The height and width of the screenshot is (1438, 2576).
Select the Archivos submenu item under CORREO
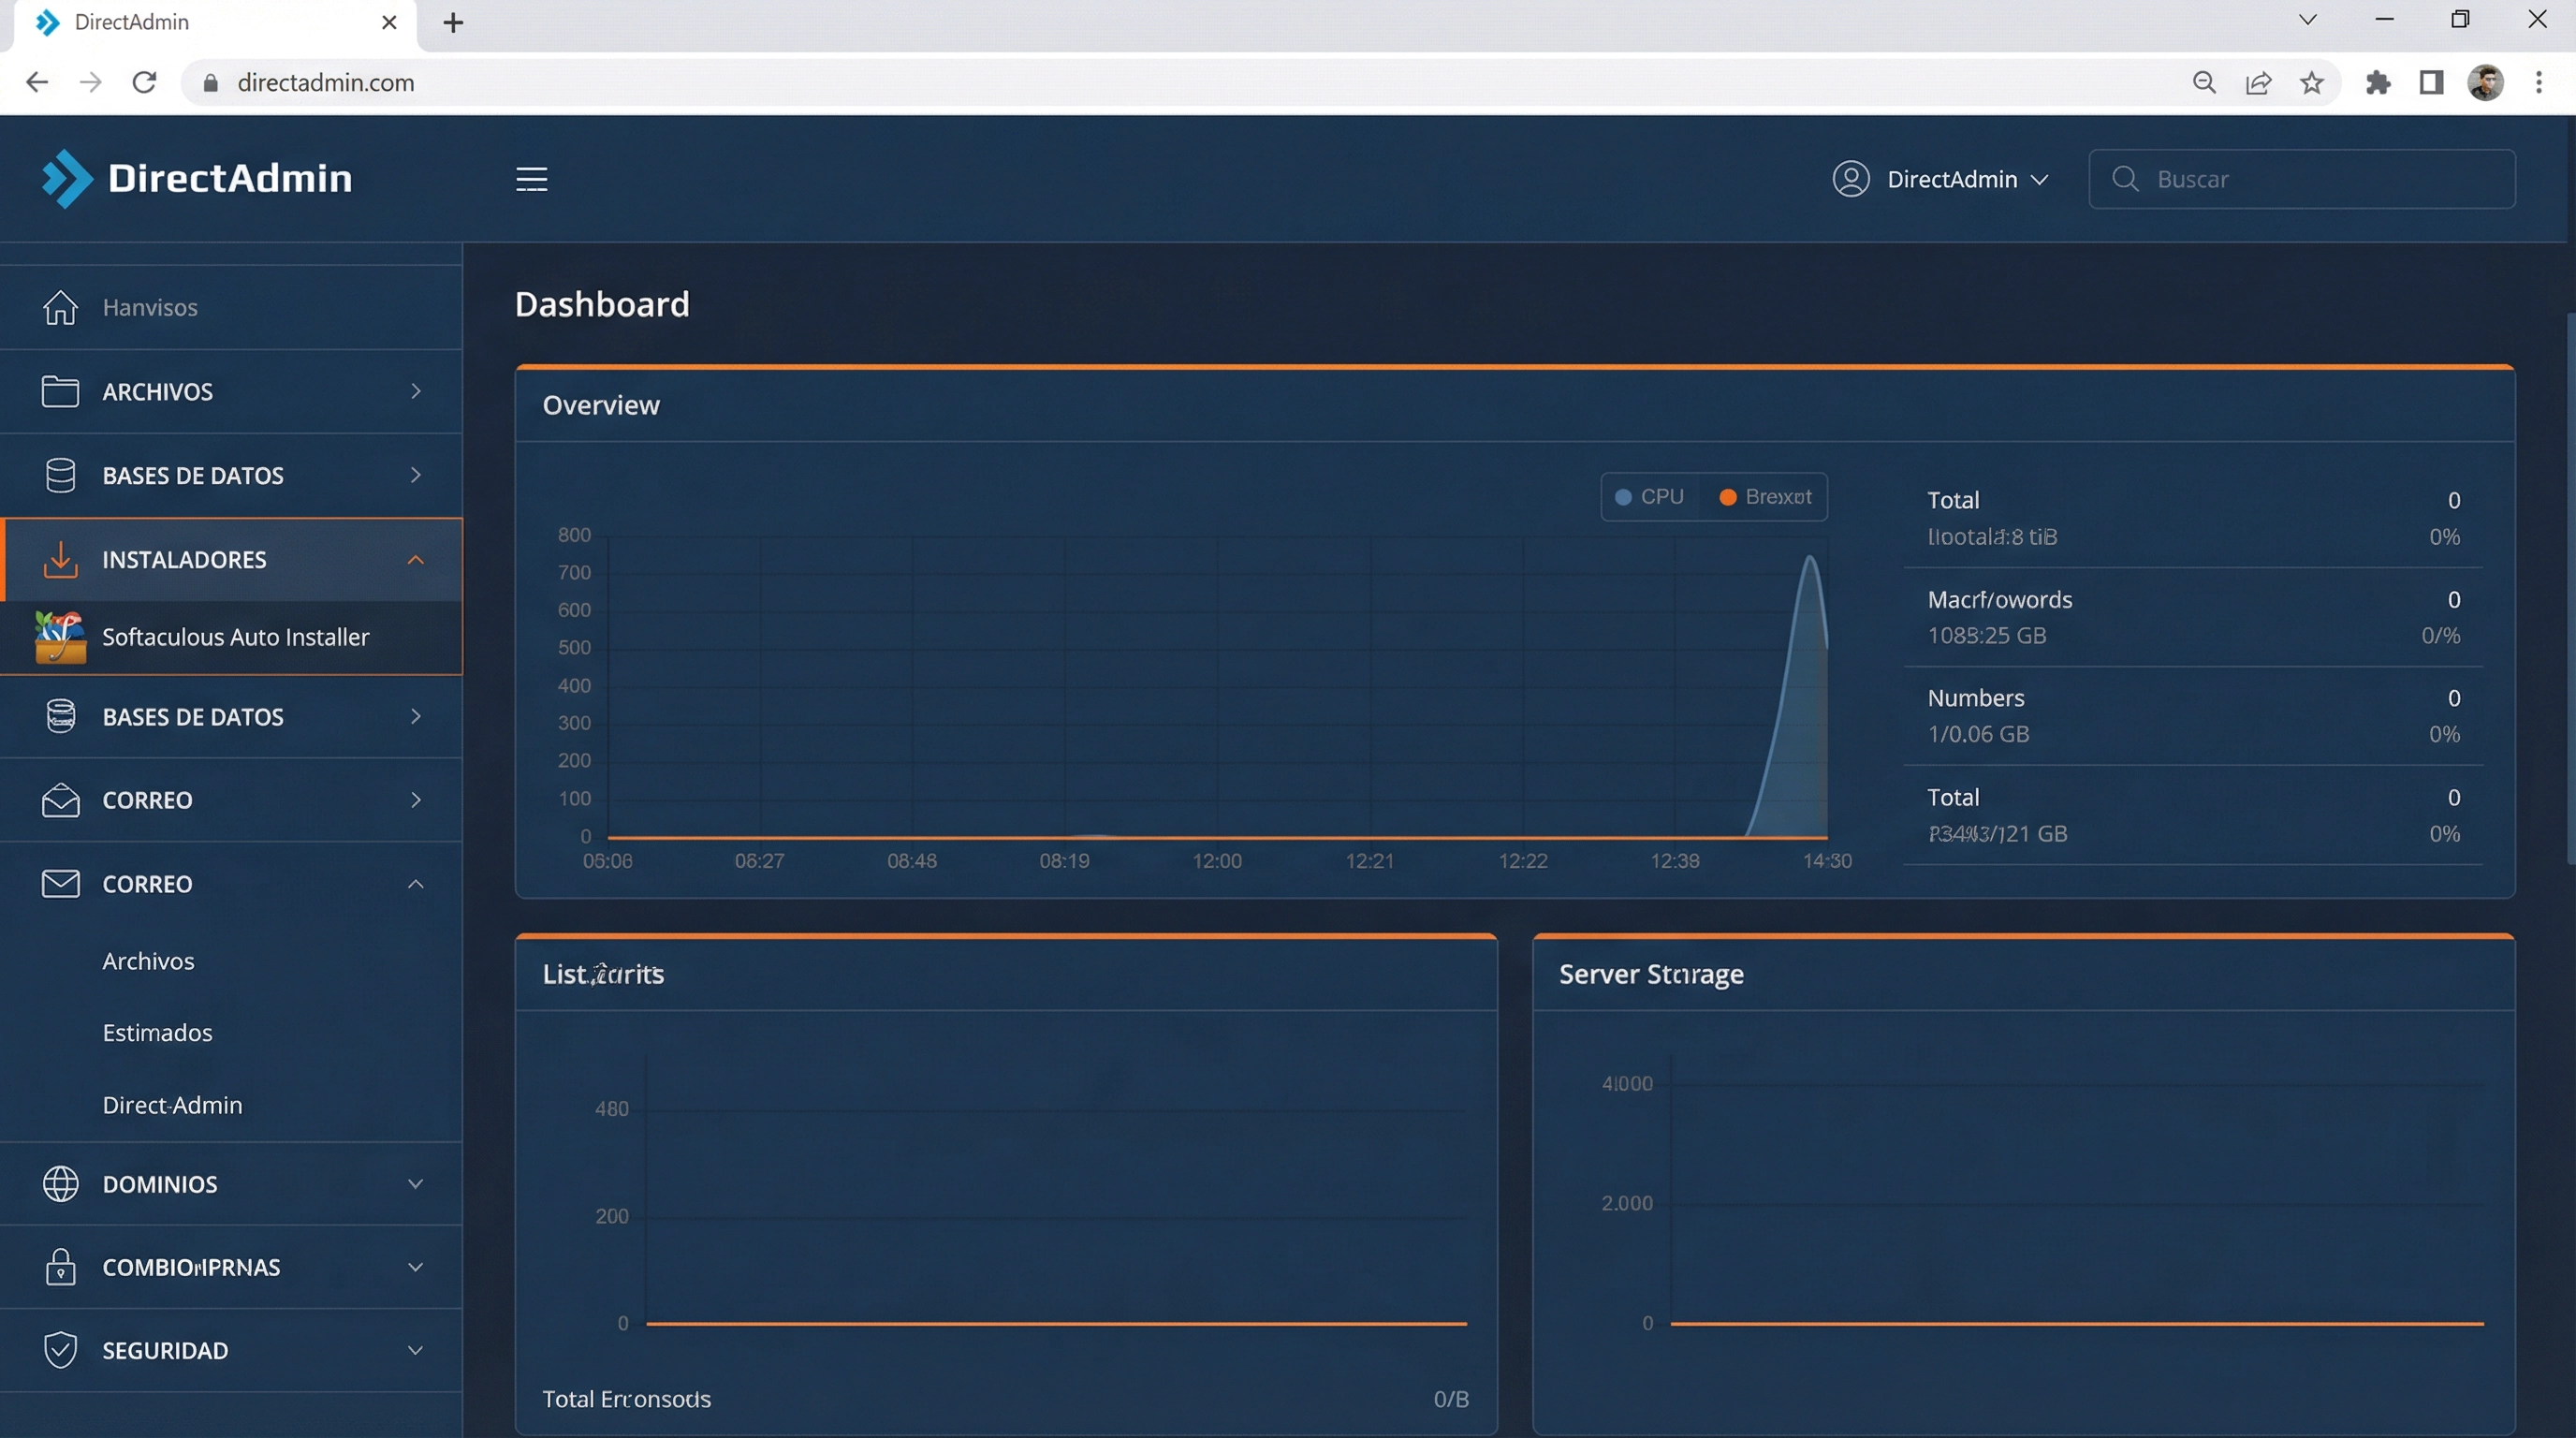148,961
